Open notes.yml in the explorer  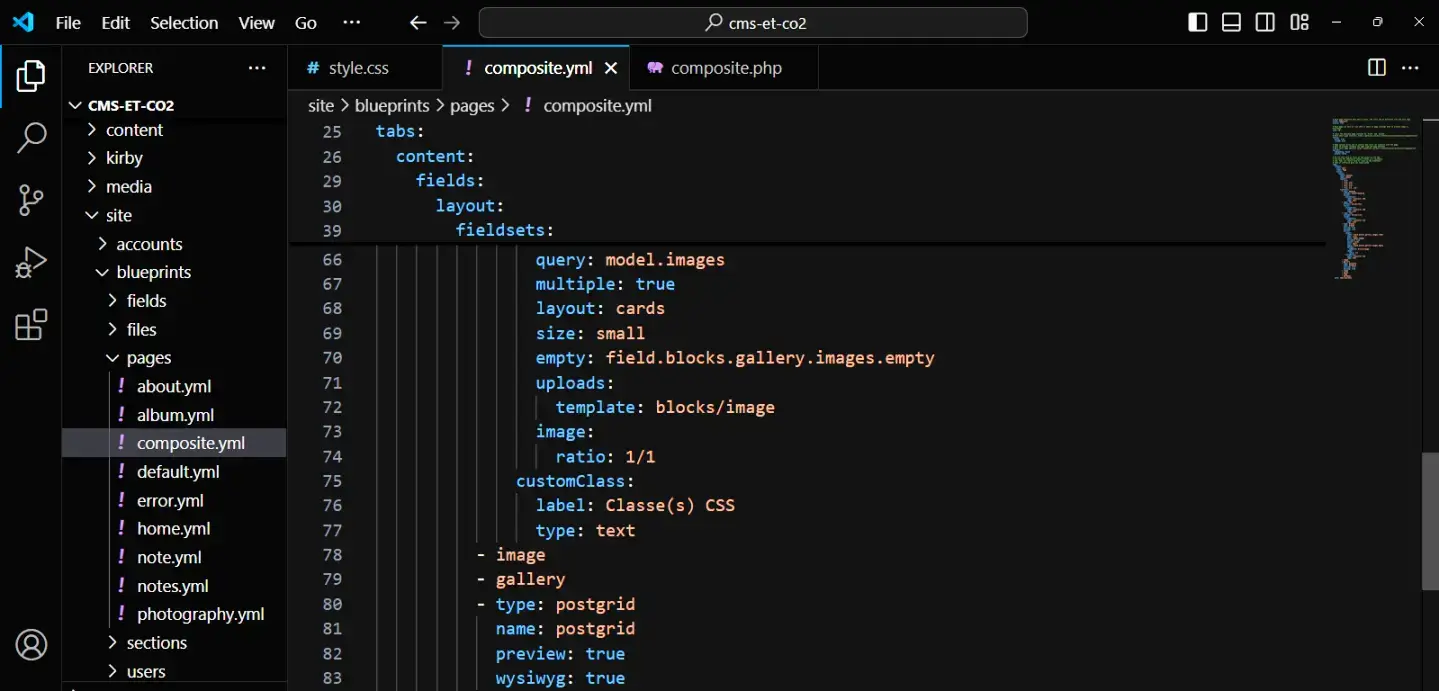(175, 586)
